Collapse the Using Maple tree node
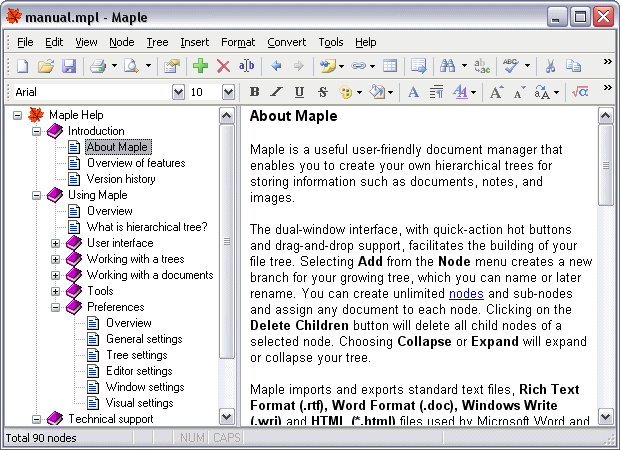Viewport: 620px width, 450px height. pyautogui.click(x=36, y=195)
